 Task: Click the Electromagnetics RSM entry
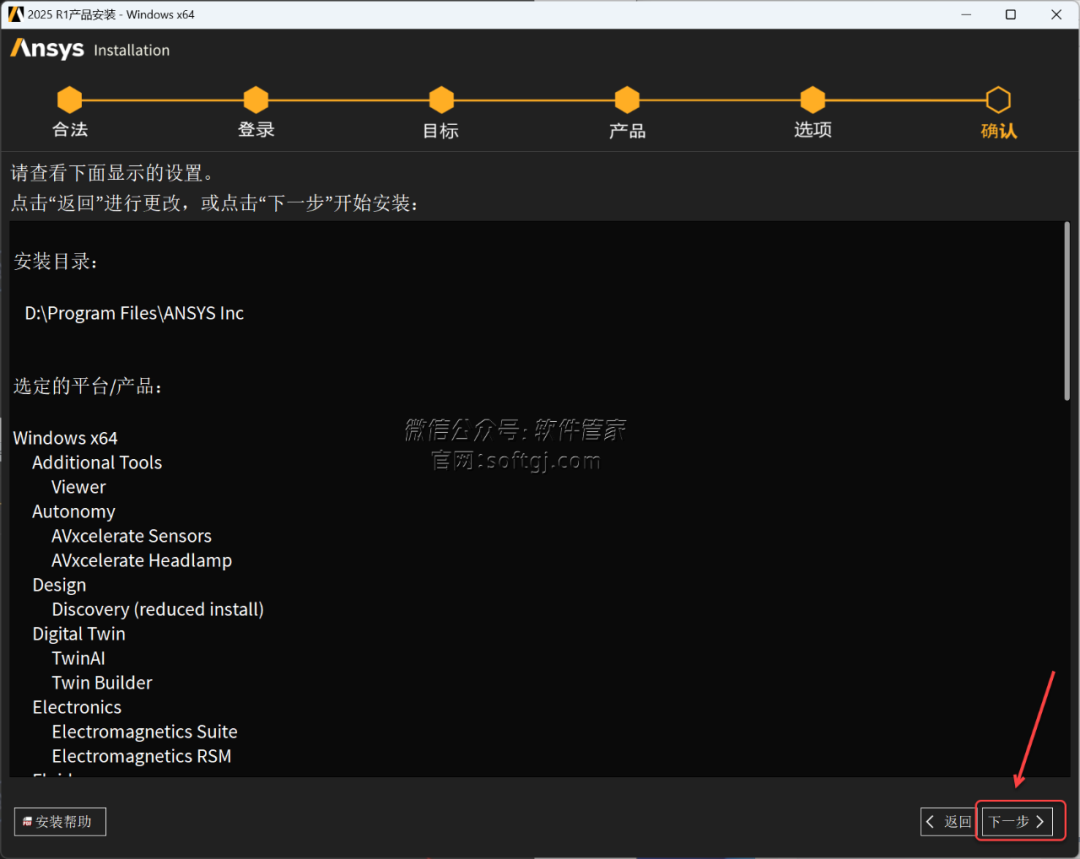[x=142, y=756]
